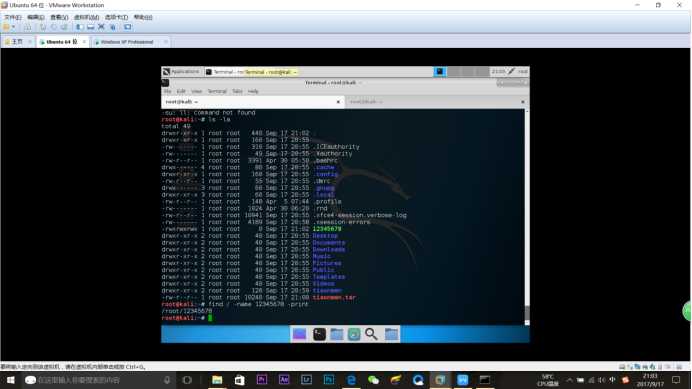
Task: Click the Cortana microphone icon
Action: pos(167,380)
